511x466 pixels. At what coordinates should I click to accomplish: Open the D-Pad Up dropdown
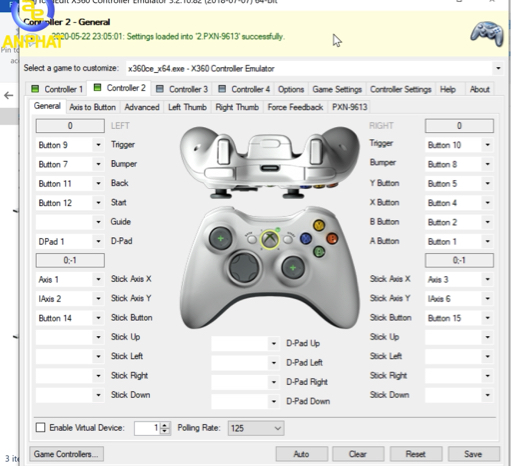tap(274, 343)
